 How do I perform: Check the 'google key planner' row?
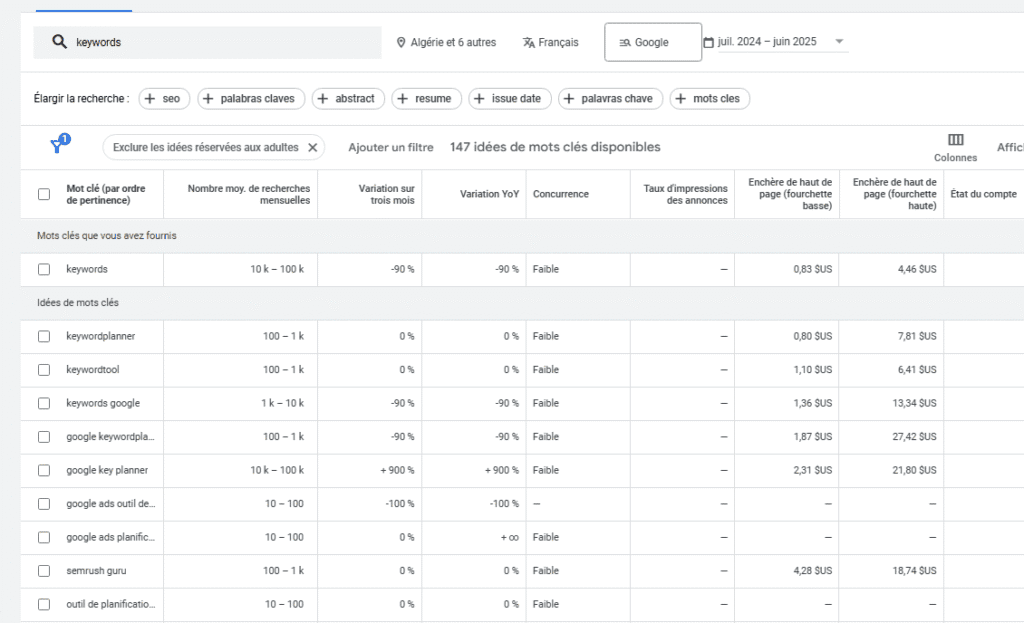click(44, 470)
